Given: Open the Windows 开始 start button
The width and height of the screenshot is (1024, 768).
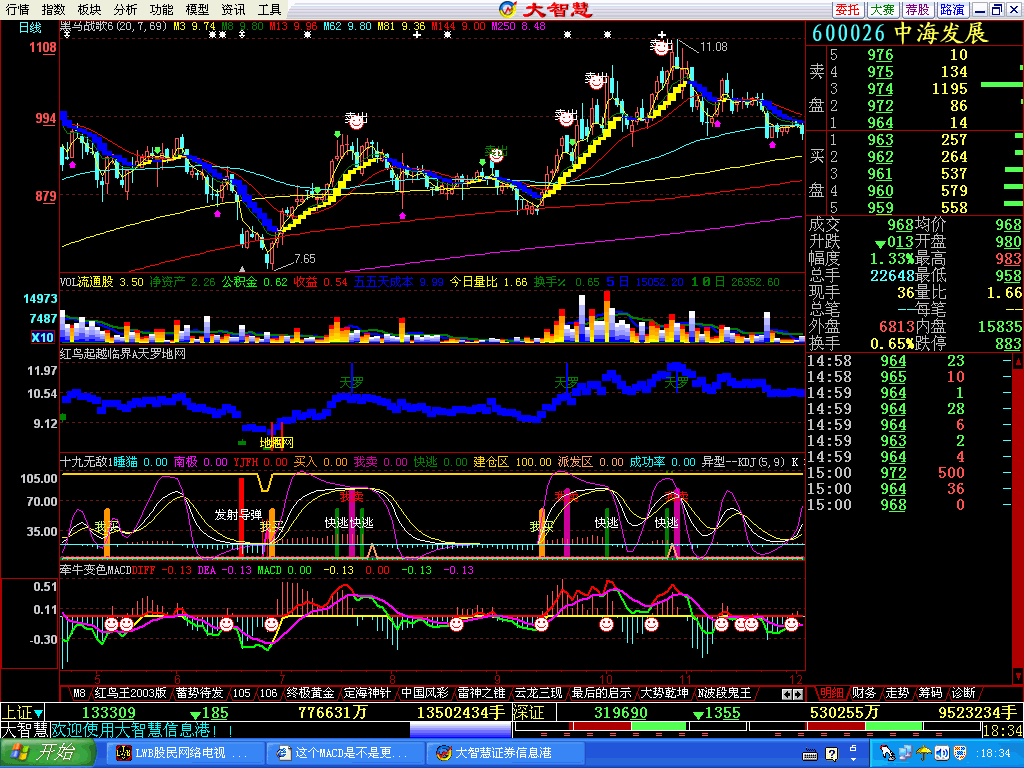Looking at the screenshot, I should (x=46, y=753).
